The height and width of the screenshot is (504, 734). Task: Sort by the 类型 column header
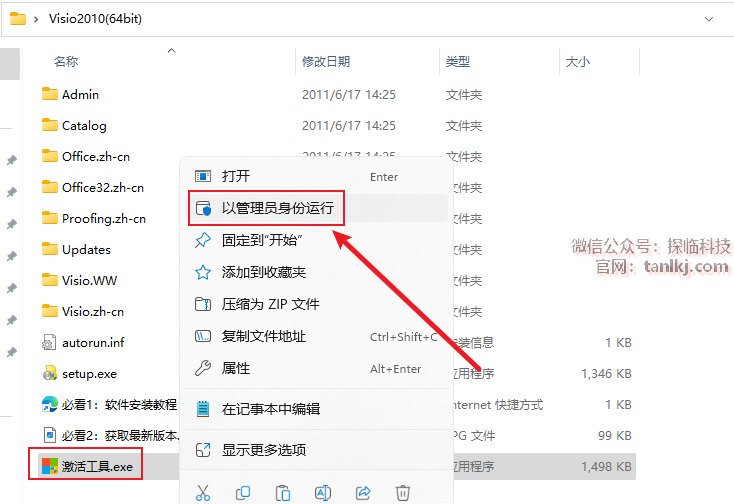pyautogui.click(x=457, y=61)
